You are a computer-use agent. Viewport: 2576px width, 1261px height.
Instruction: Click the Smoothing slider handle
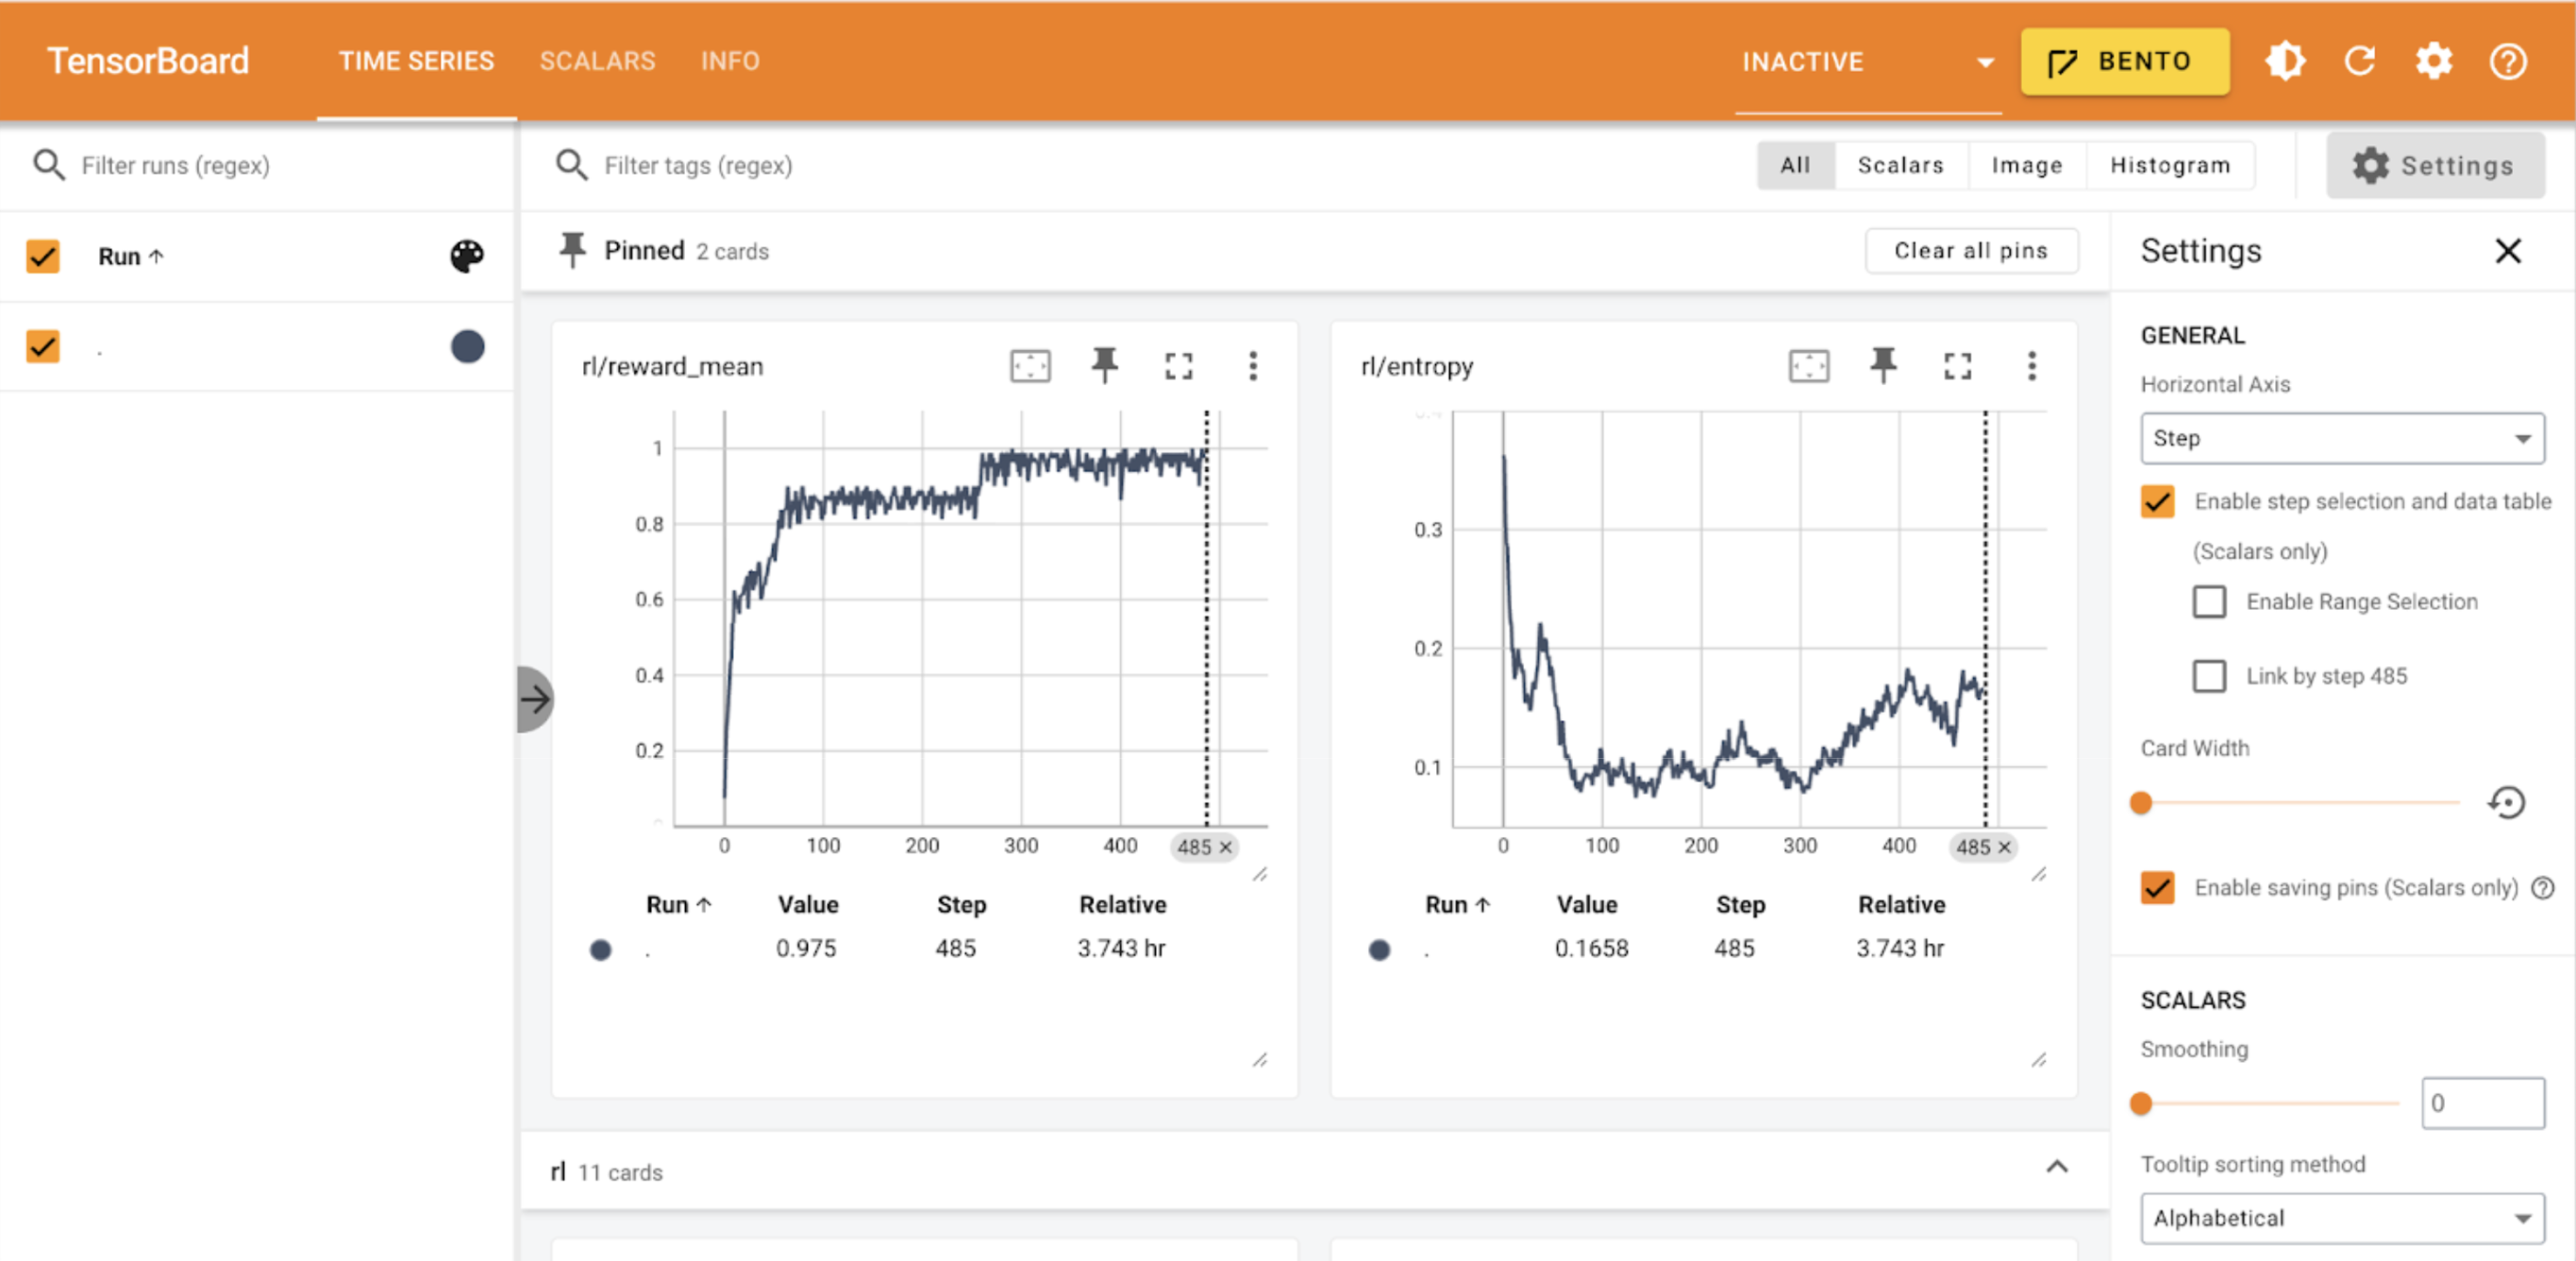(2141, 1103)
